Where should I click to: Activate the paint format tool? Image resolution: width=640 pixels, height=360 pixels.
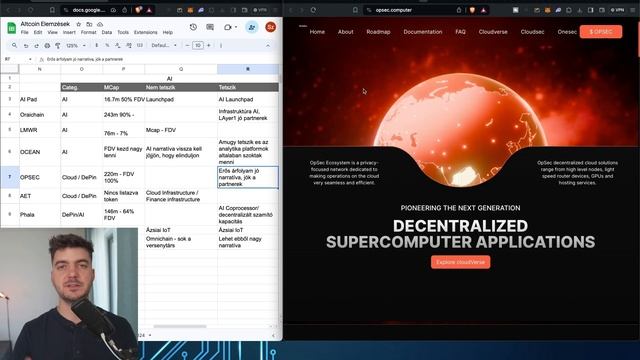(x=58, y=45)
